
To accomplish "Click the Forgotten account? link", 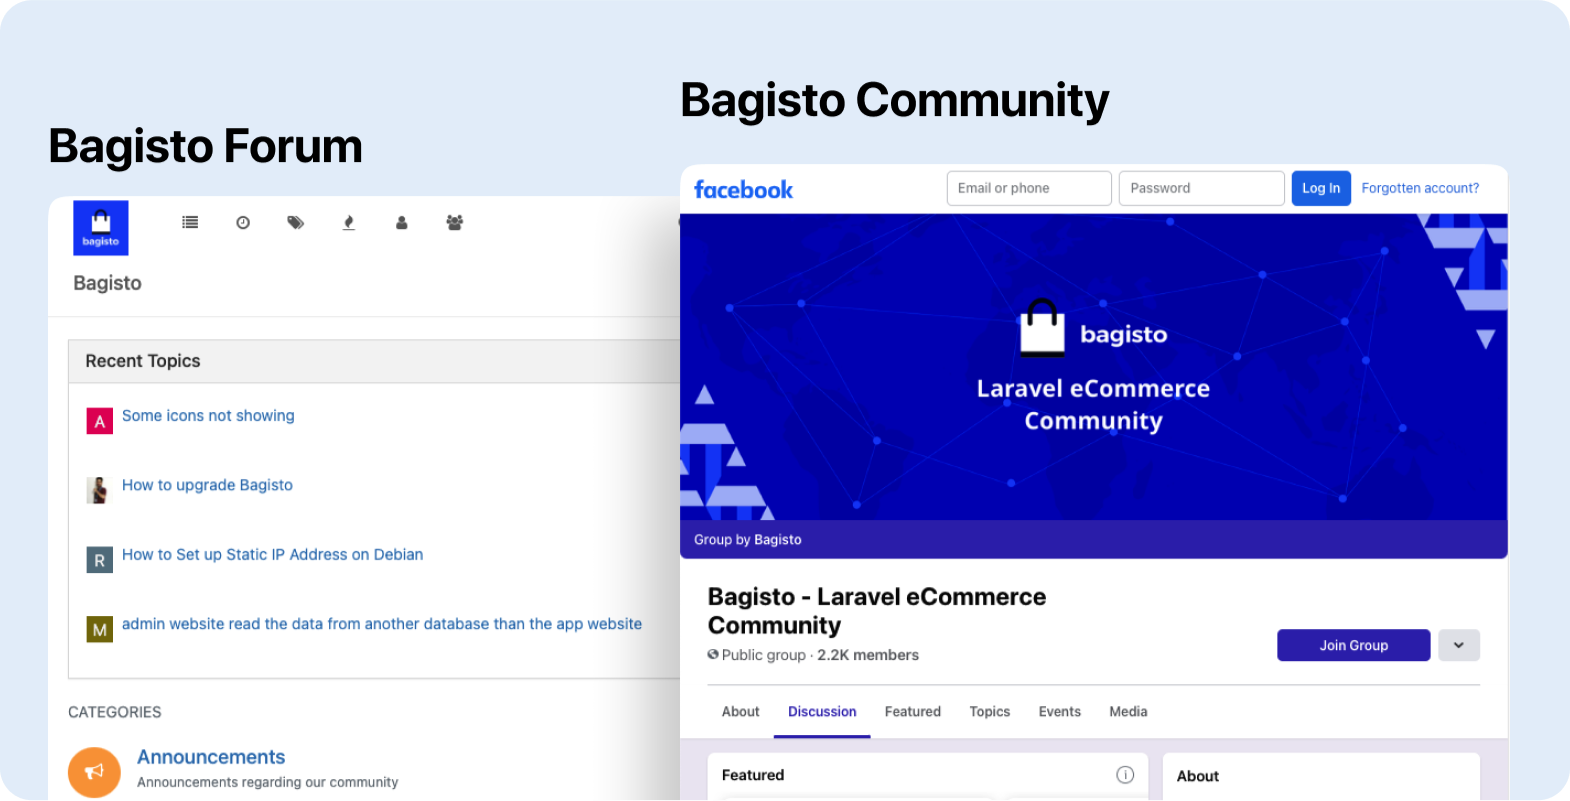I will 1420,188.
